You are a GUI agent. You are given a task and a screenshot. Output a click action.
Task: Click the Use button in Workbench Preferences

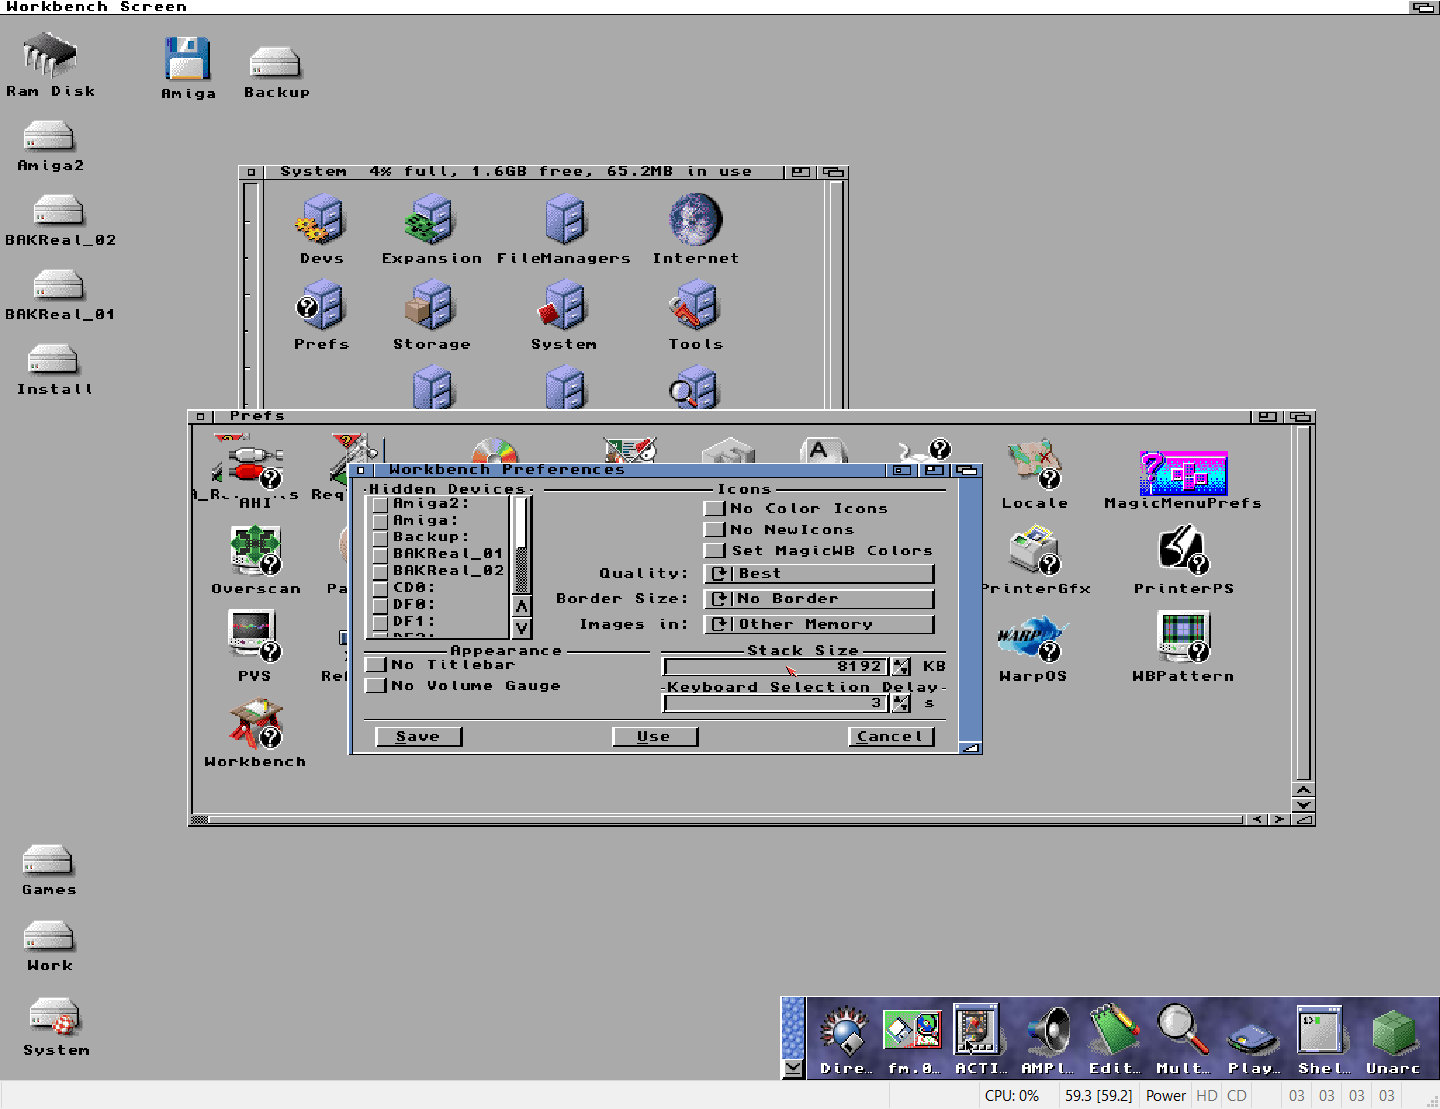[654, 736]
